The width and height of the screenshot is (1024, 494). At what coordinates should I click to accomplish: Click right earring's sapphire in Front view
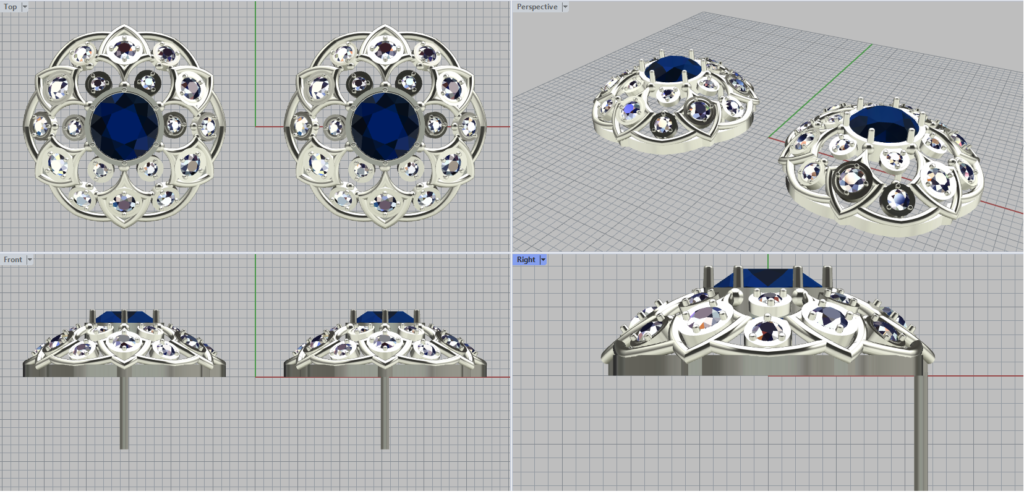tap(385, 317)
